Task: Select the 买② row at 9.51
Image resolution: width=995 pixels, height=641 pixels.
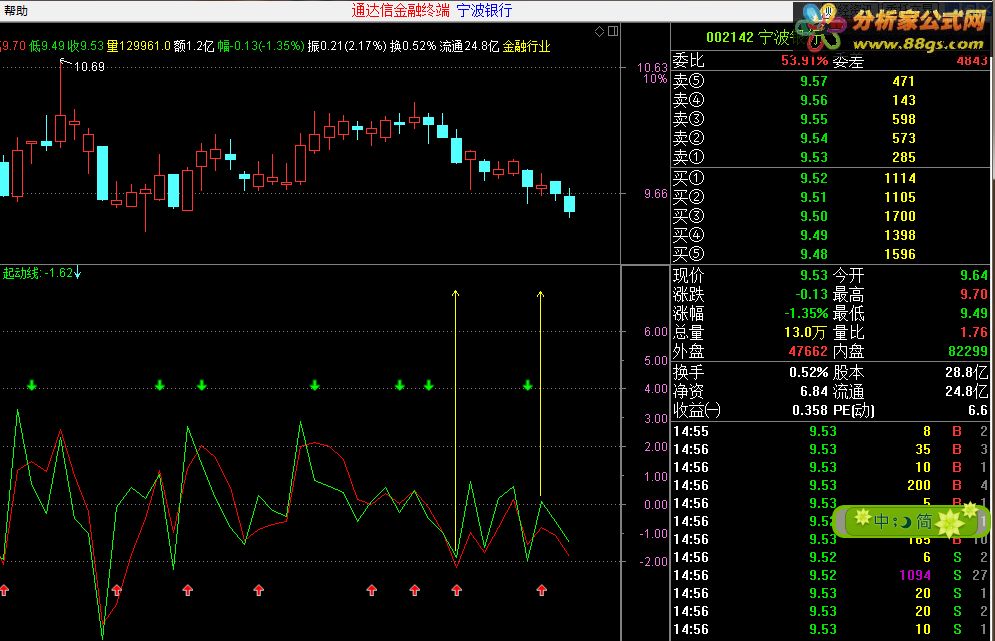Action: pyautogui.click(x=830, y=197)
